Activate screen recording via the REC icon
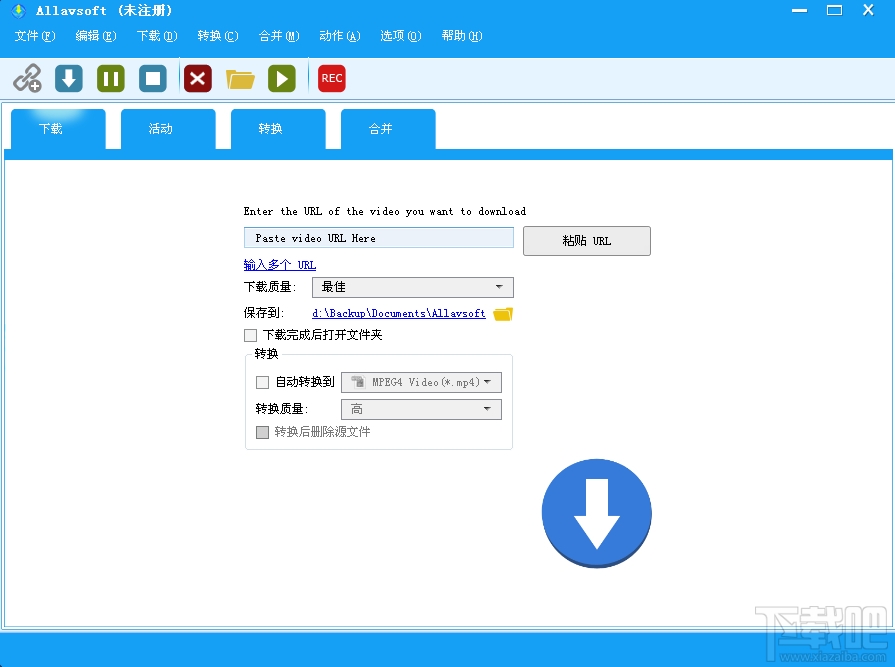 [x=331, y=77]
